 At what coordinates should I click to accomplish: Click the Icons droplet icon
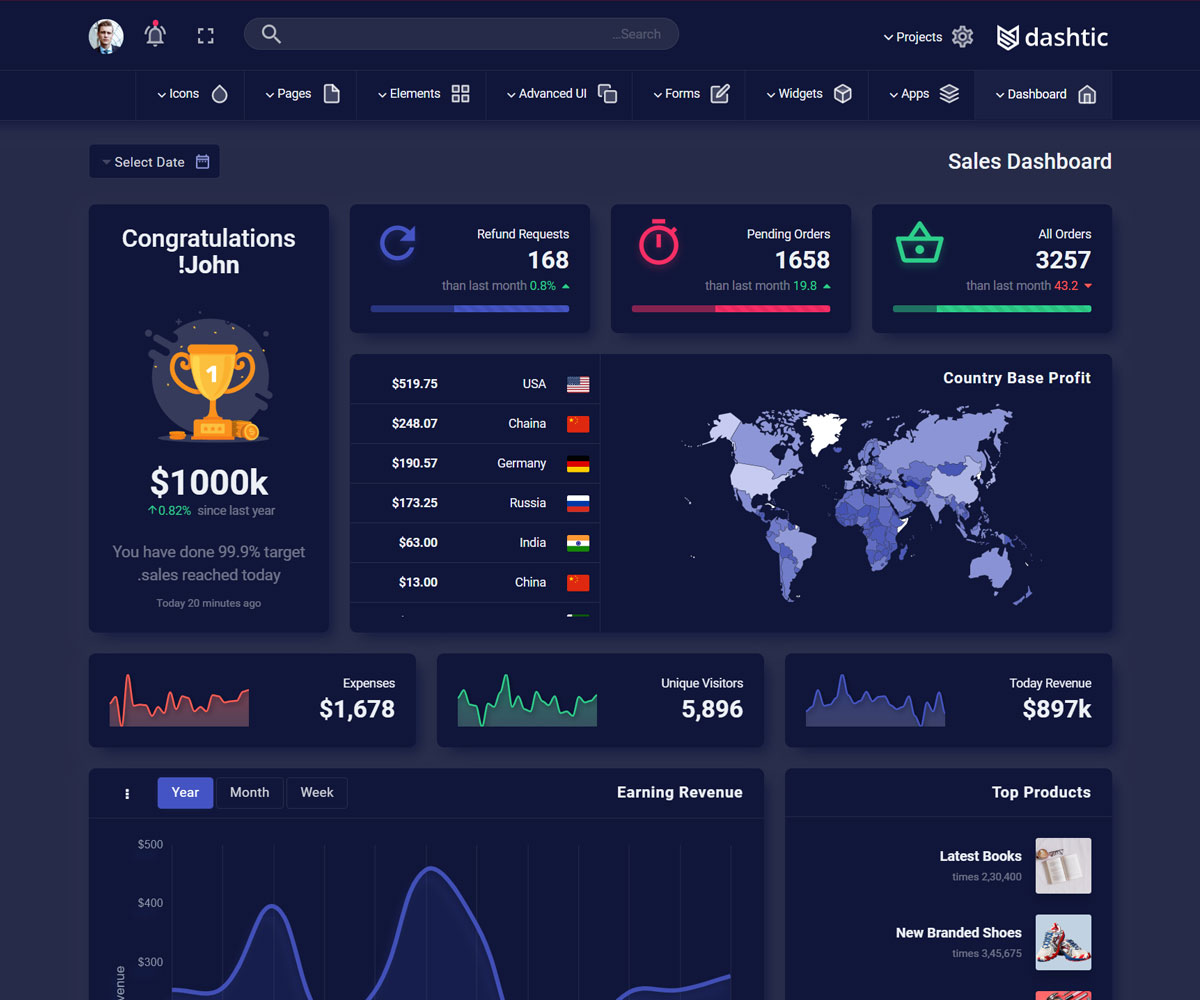(x=220, y=94)
